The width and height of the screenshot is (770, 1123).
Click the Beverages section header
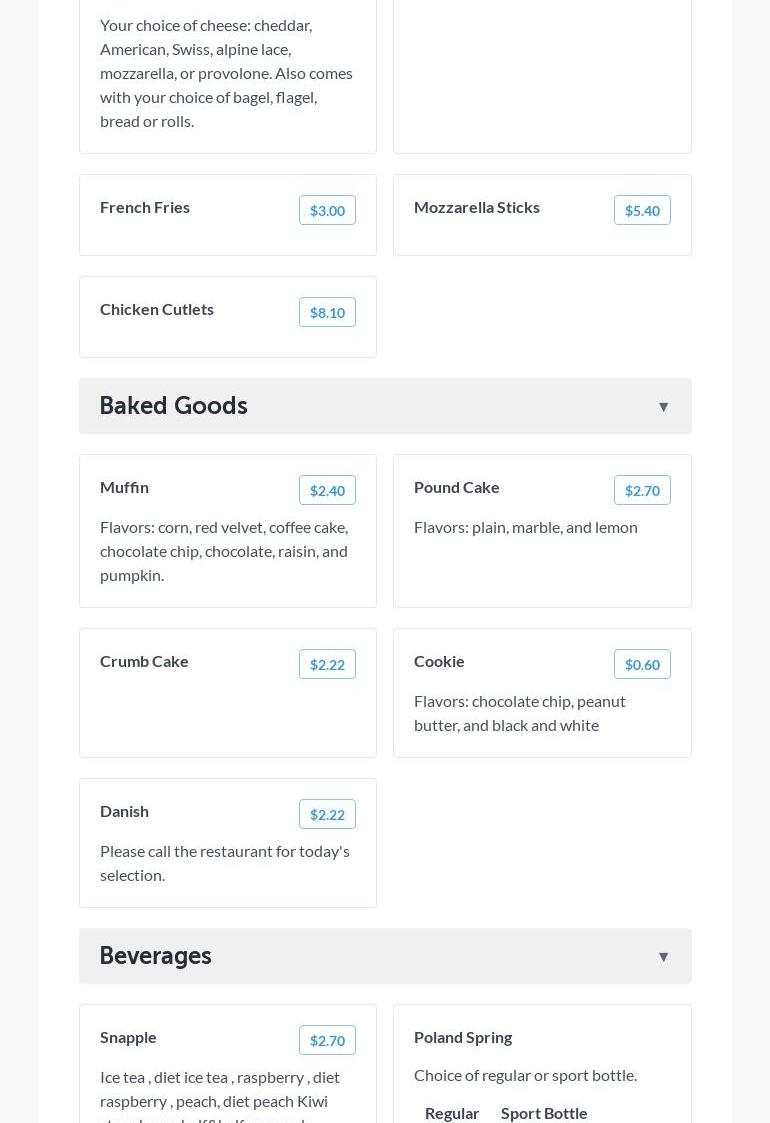click(156, 956)
